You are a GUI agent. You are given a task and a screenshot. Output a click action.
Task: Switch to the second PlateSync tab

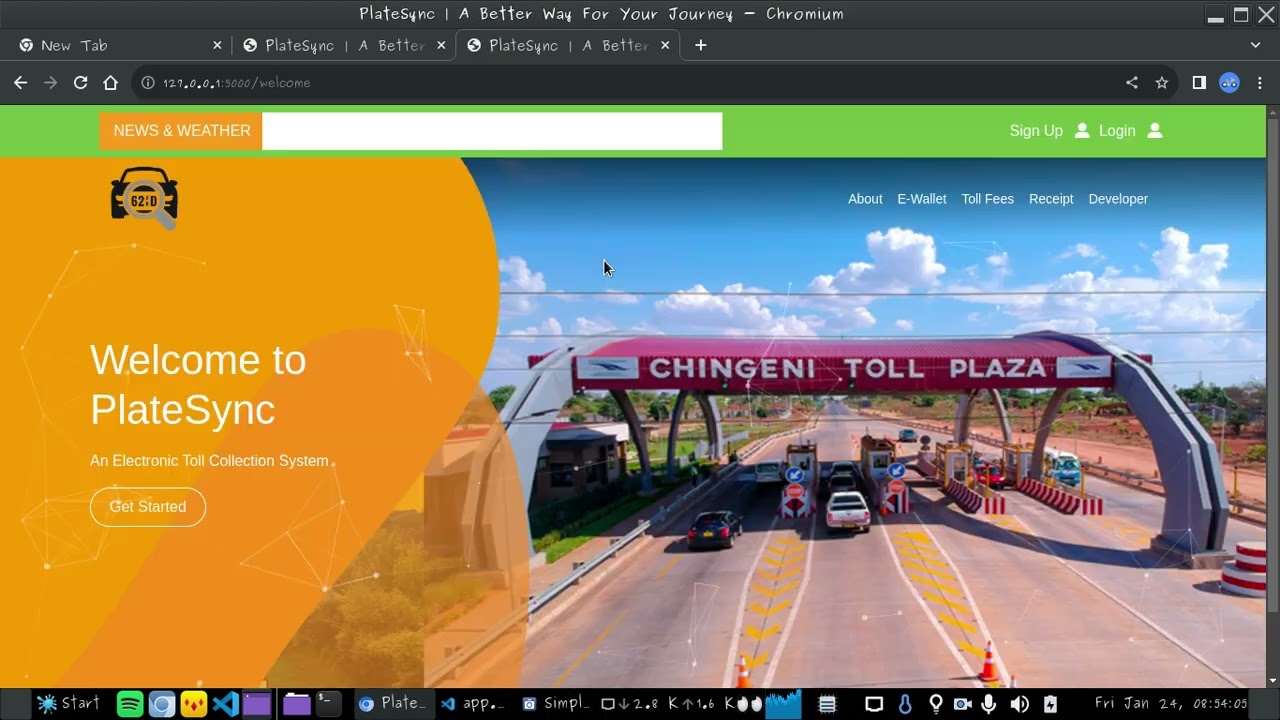coord(345,45)
